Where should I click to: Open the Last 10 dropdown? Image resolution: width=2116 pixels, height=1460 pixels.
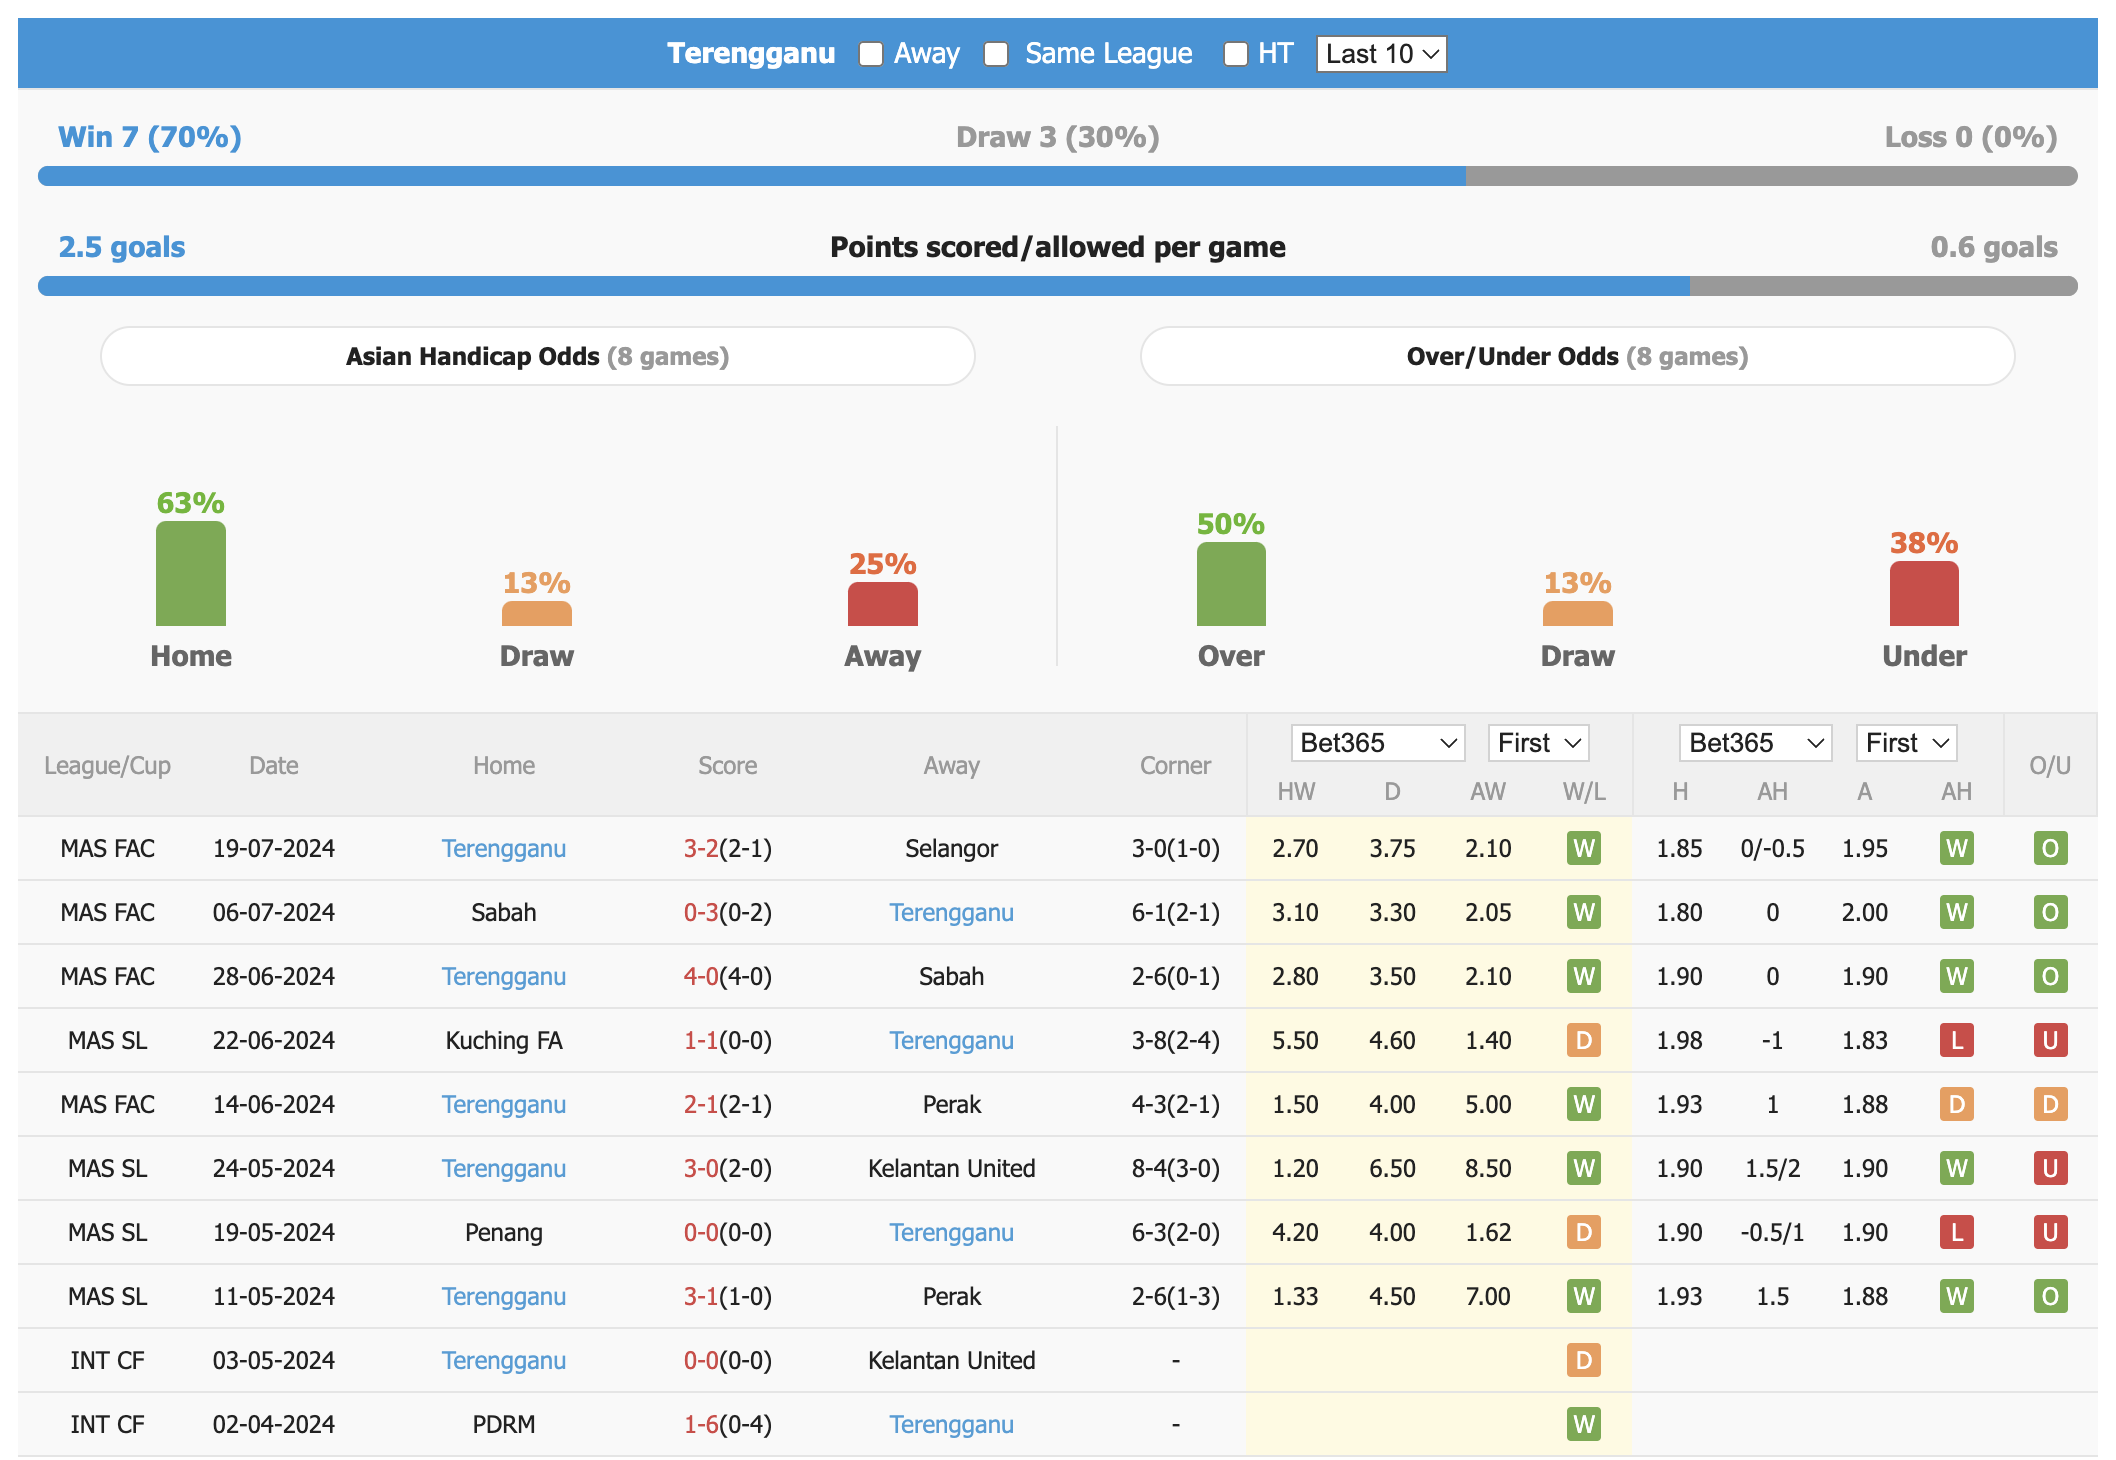(x=1381, y=54)
